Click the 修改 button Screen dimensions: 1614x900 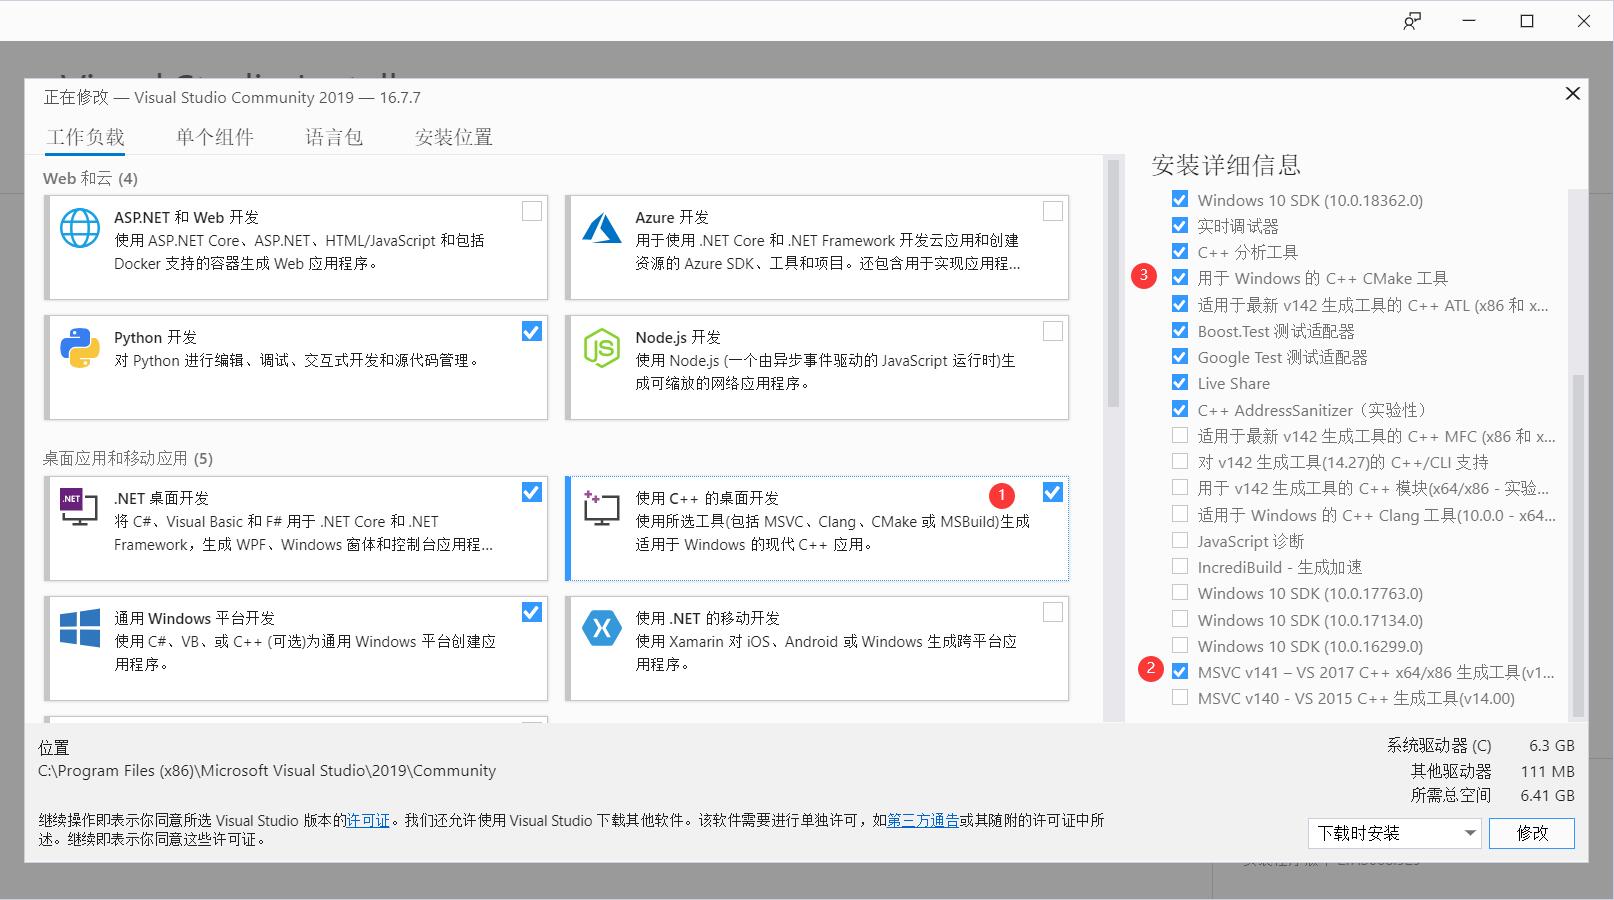coord(1531,833)
